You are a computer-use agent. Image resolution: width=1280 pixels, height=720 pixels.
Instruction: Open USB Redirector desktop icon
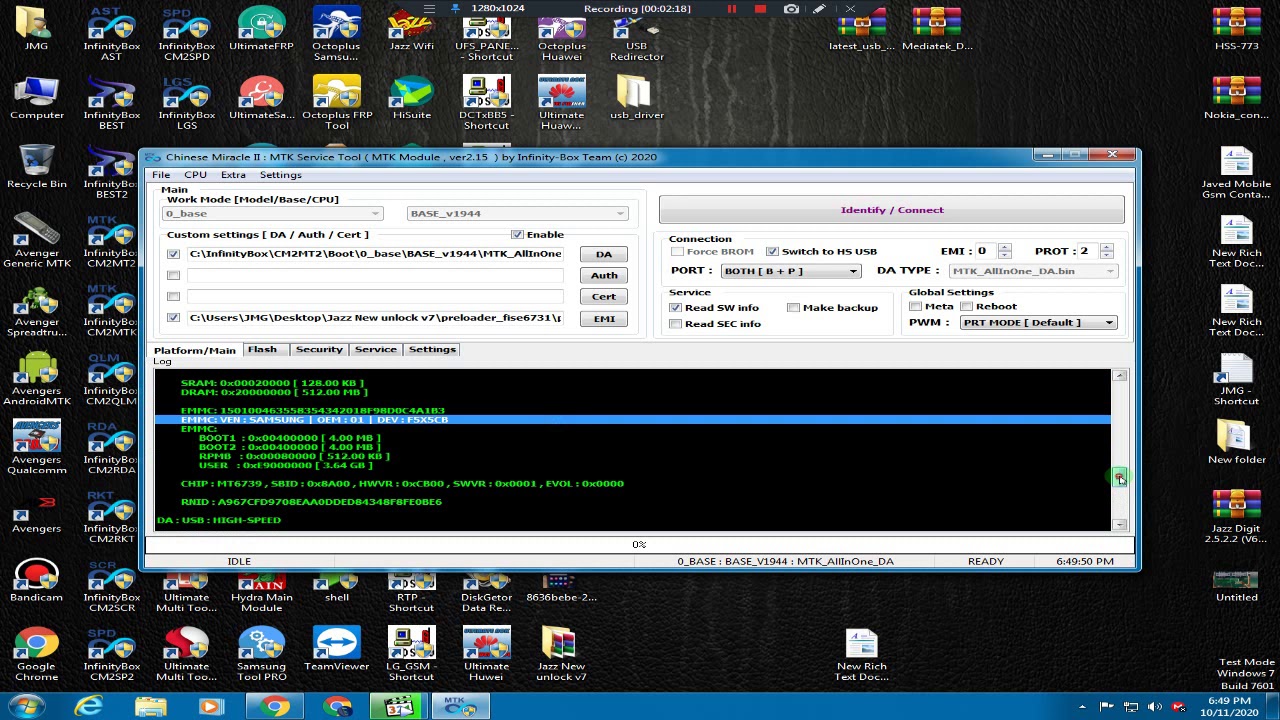tap(636, 33)
